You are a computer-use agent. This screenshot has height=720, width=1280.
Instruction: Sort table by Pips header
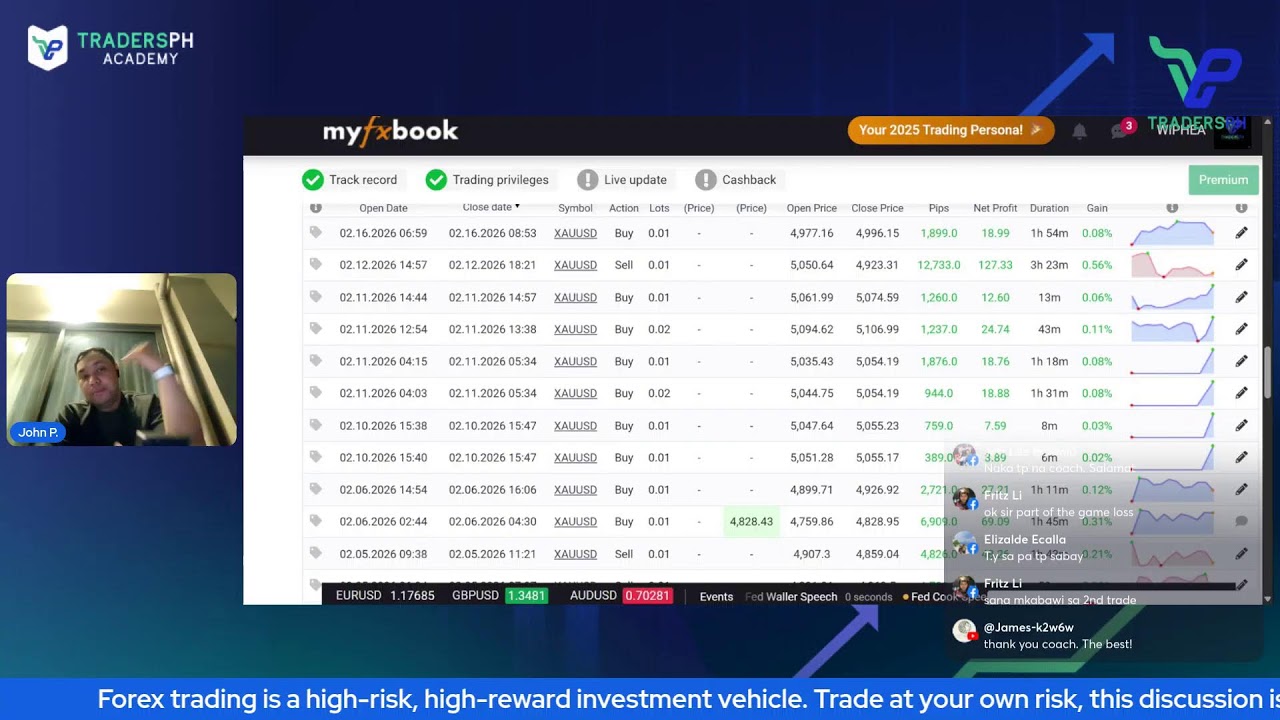[938, 208]
